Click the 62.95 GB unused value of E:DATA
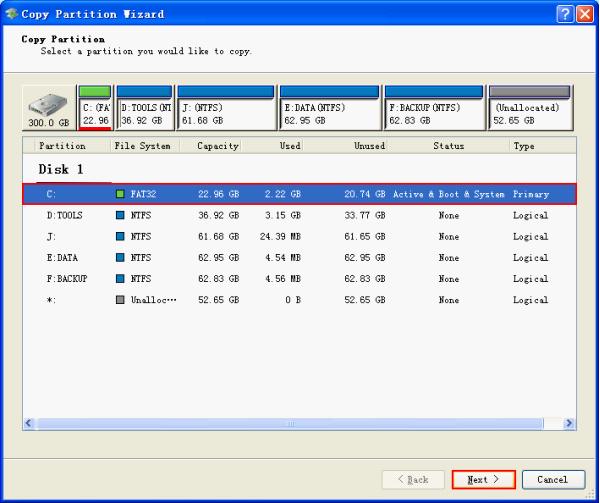Viewport: 600px width, 503px height. [x=365, y=257]
